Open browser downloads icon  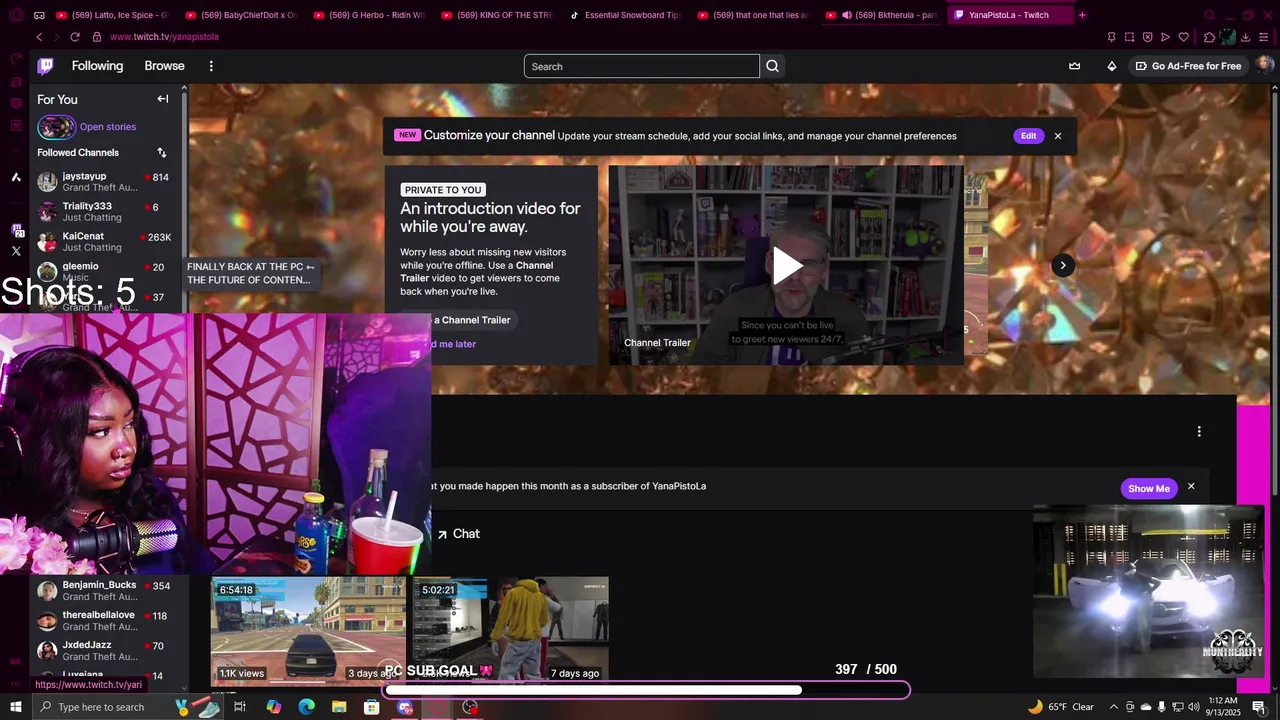pyautogui.click(x=1246, y=37)
